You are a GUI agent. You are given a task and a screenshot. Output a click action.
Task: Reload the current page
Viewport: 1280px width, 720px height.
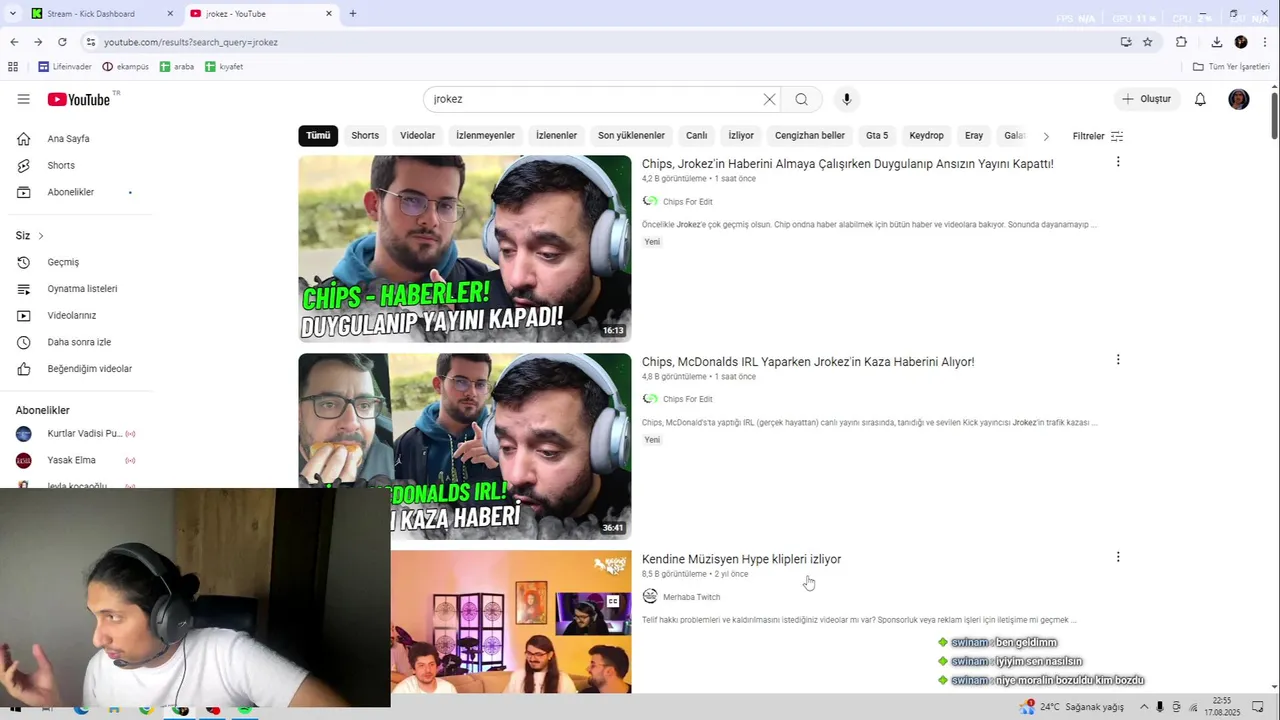(62, 42)
